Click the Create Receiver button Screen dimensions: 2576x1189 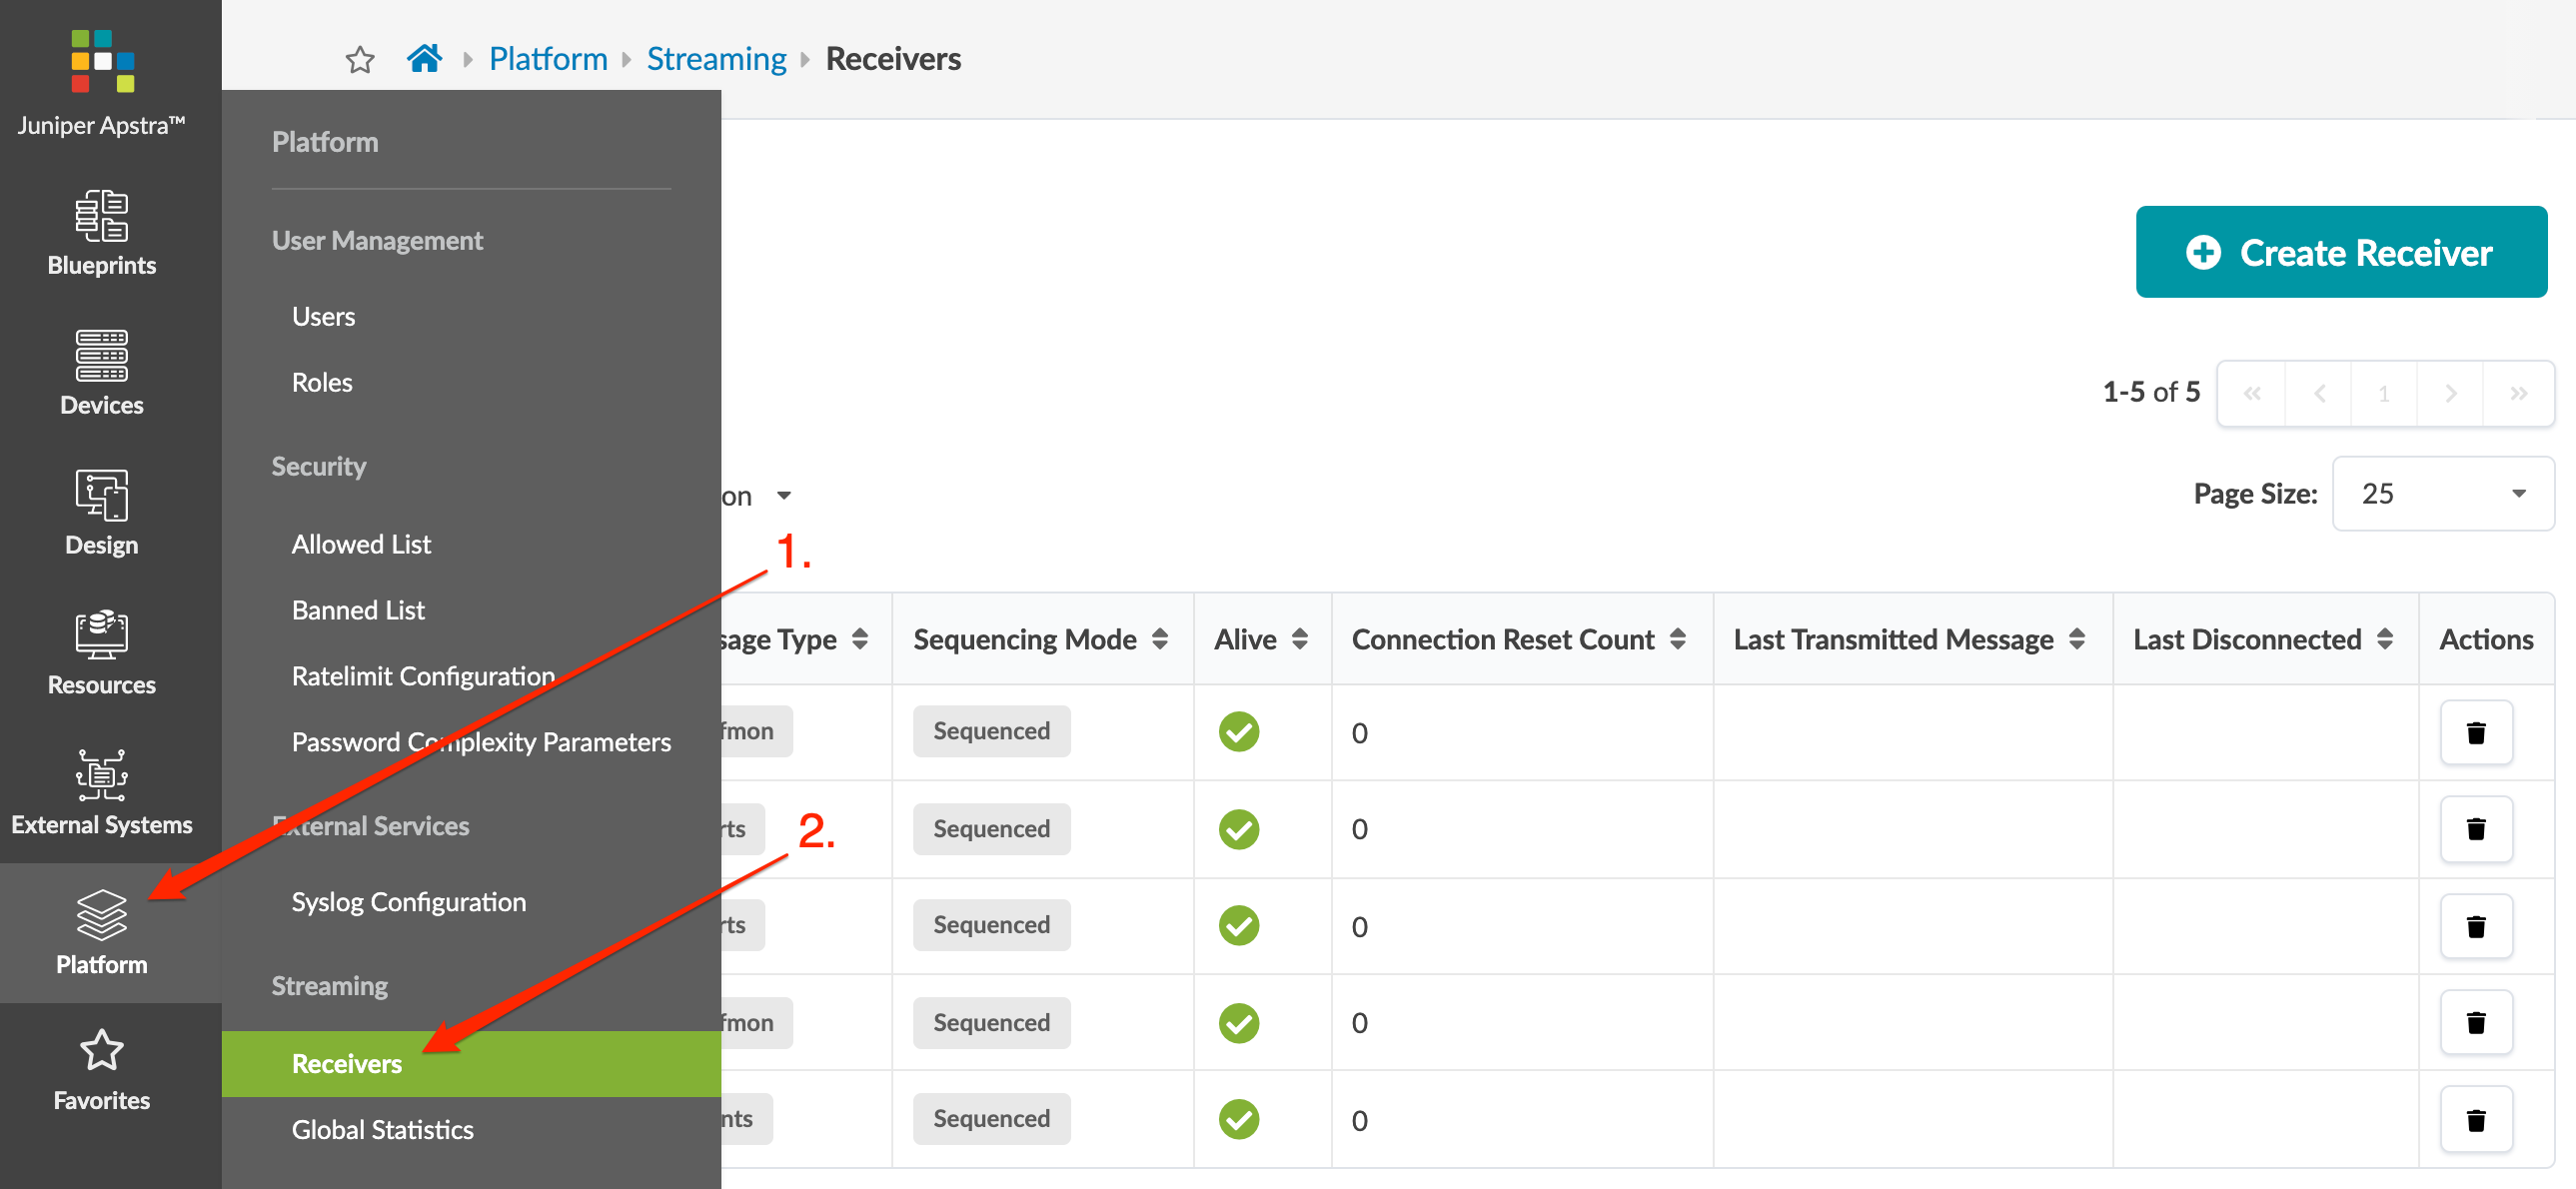(2340, 252)
